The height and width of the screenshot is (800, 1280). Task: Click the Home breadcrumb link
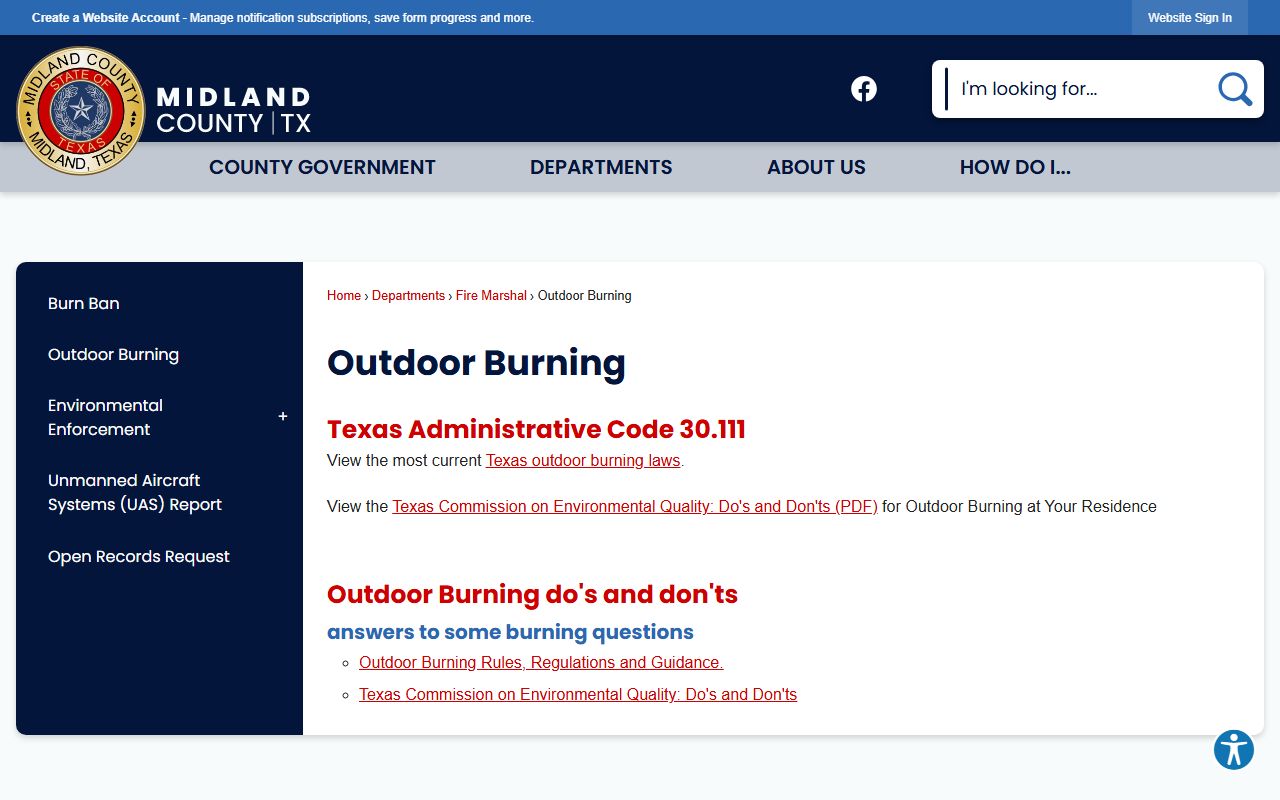[x=343, y=296]
